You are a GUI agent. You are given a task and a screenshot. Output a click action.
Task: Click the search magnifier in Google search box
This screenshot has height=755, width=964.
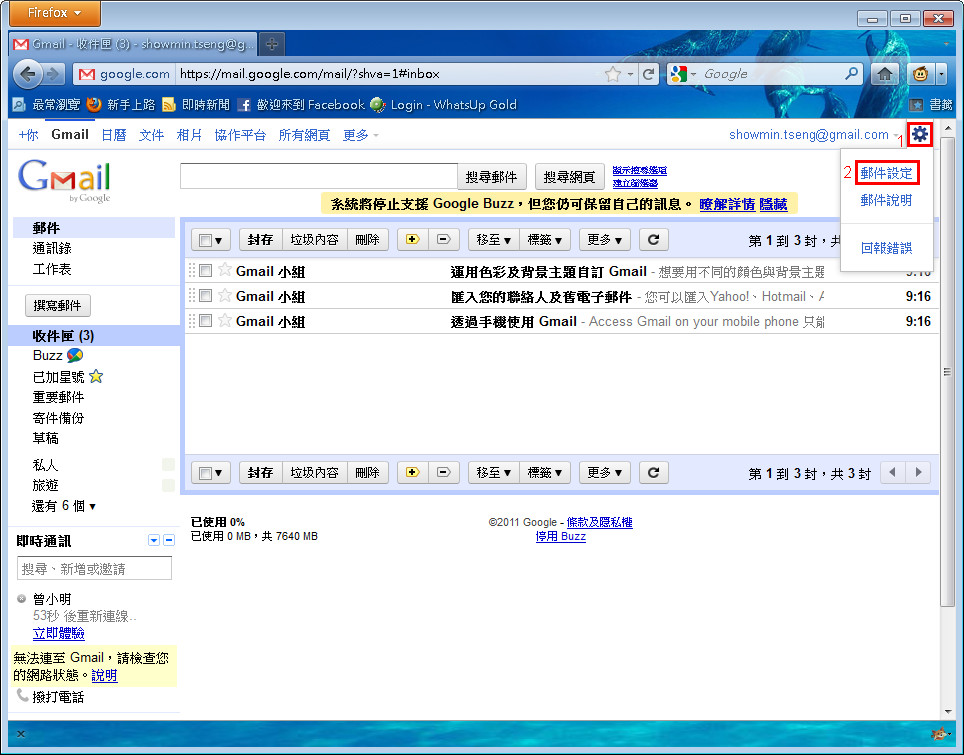pos(851,74)
